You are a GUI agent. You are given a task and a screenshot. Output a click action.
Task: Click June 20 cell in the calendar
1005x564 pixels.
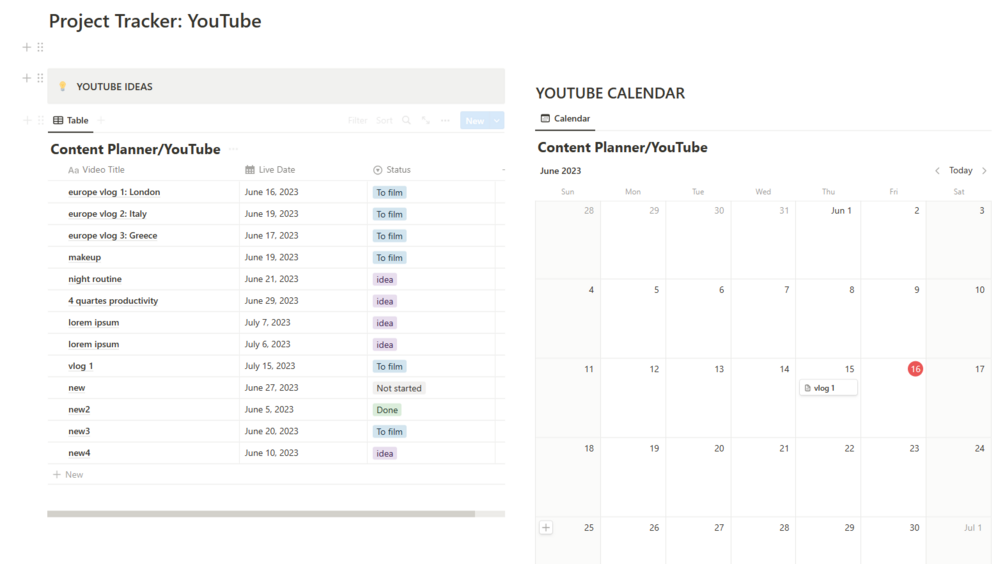point(698,477)
